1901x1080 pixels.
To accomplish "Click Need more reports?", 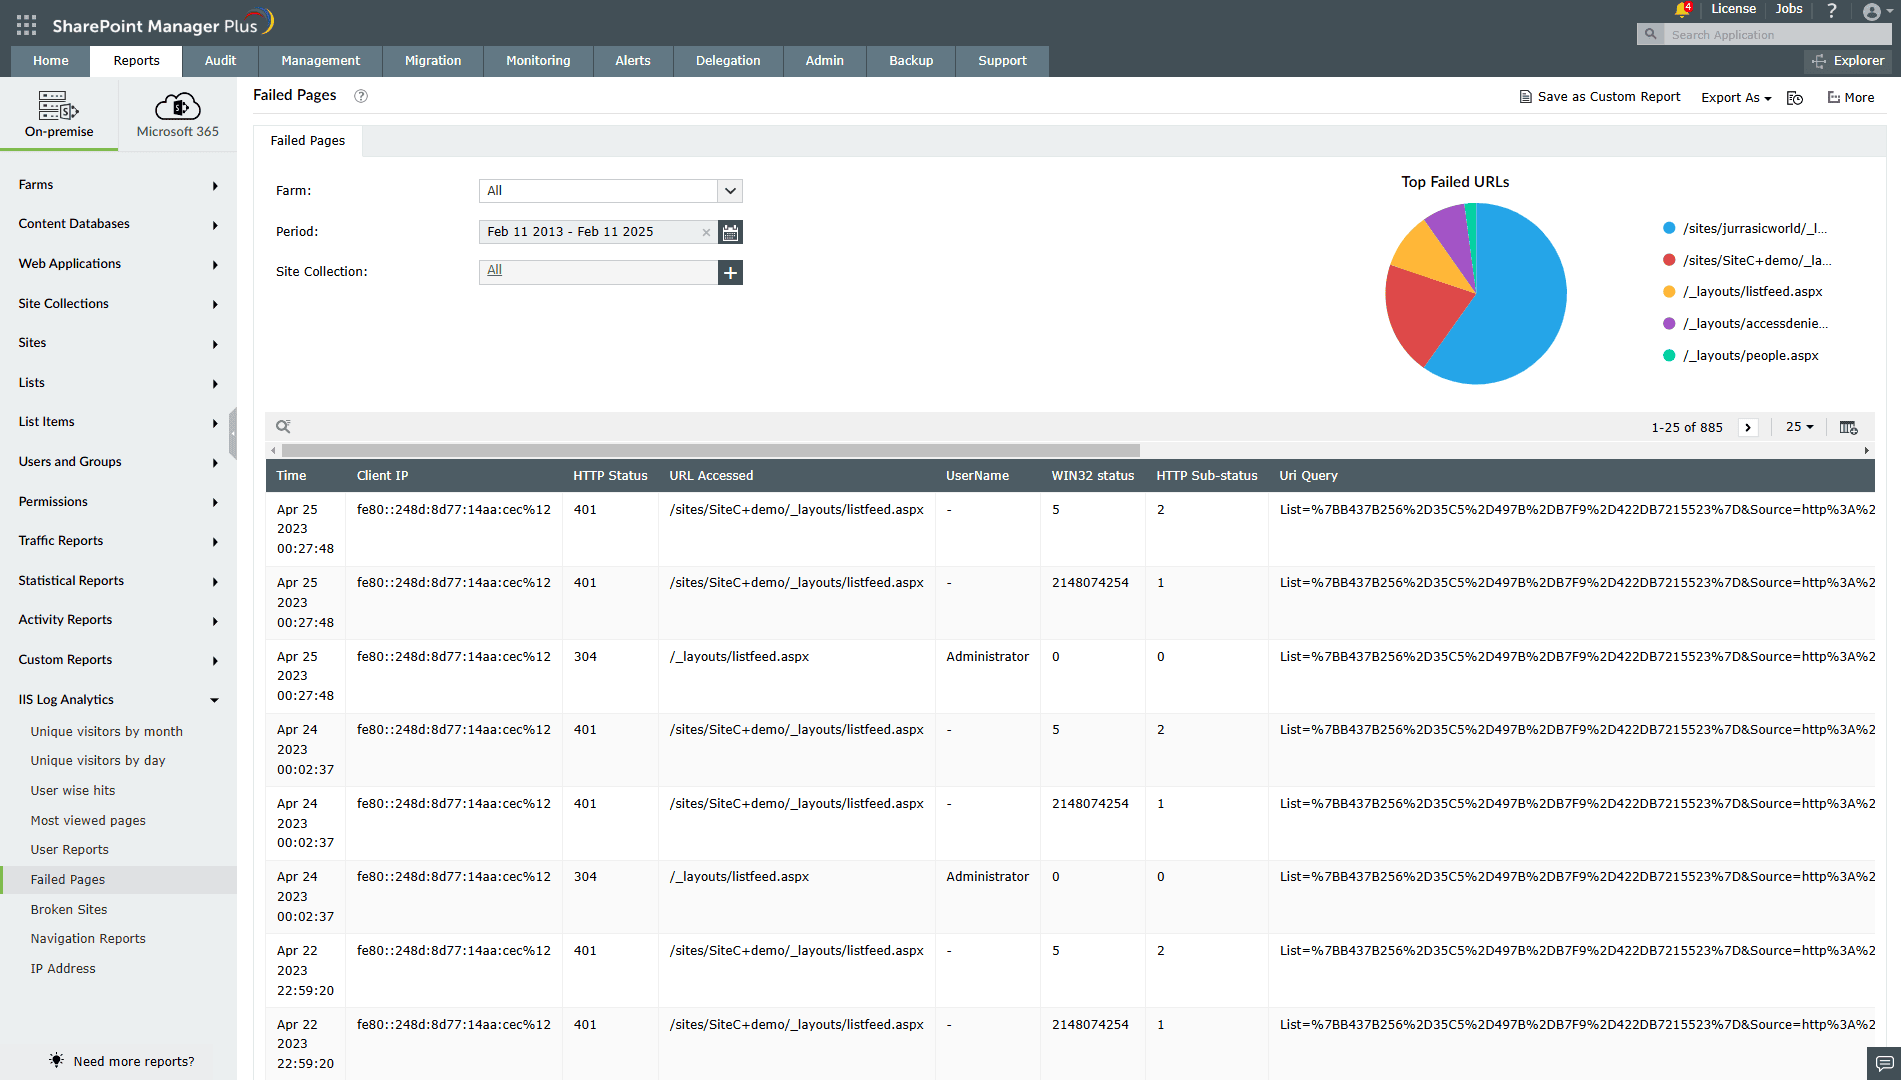I will pyautogui.click(x=122, y=1062).
